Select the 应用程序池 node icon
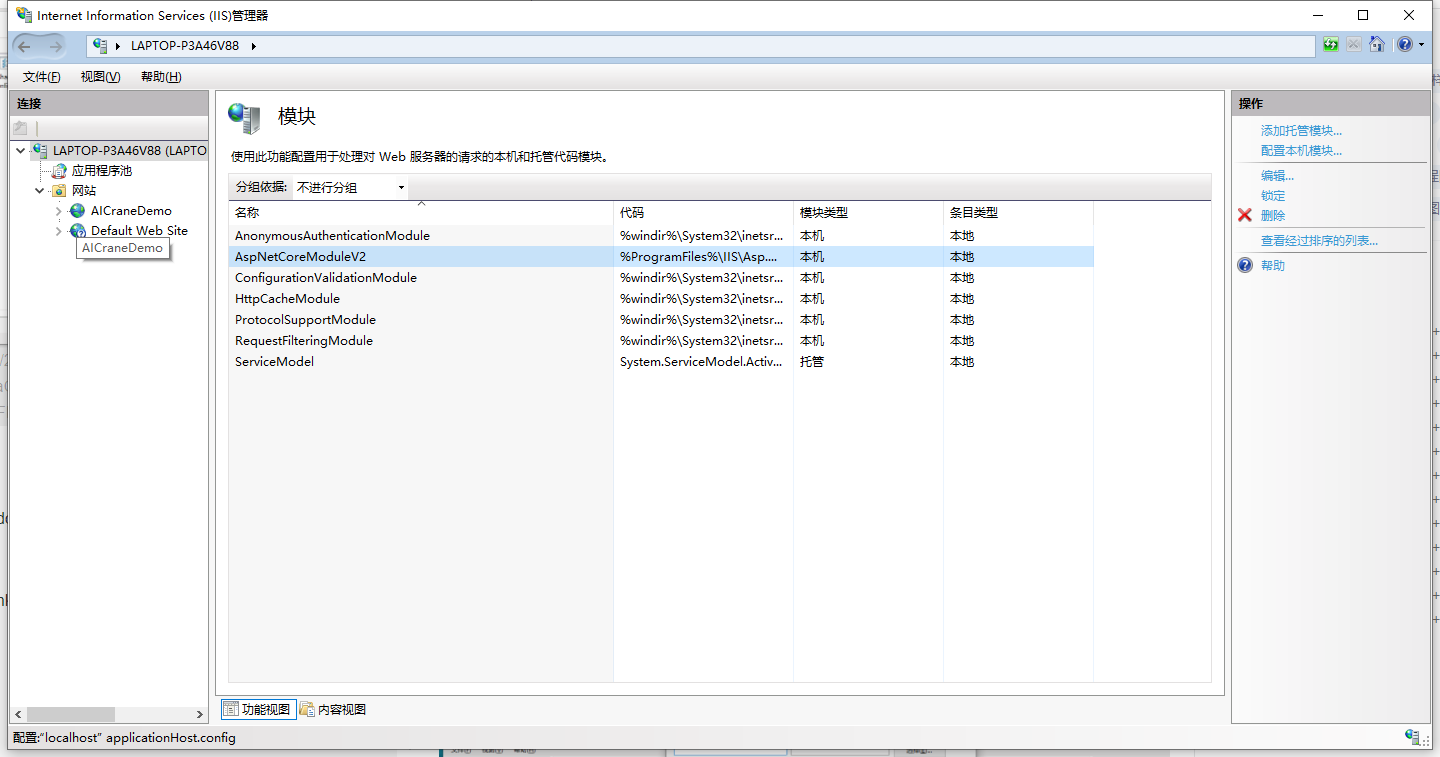 [60, 170]
